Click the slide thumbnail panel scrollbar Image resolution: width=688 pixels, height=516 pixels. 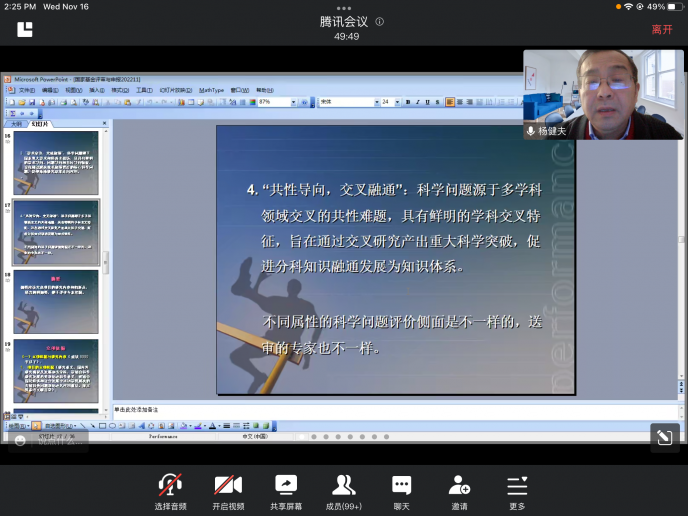(x=105, y=262)
